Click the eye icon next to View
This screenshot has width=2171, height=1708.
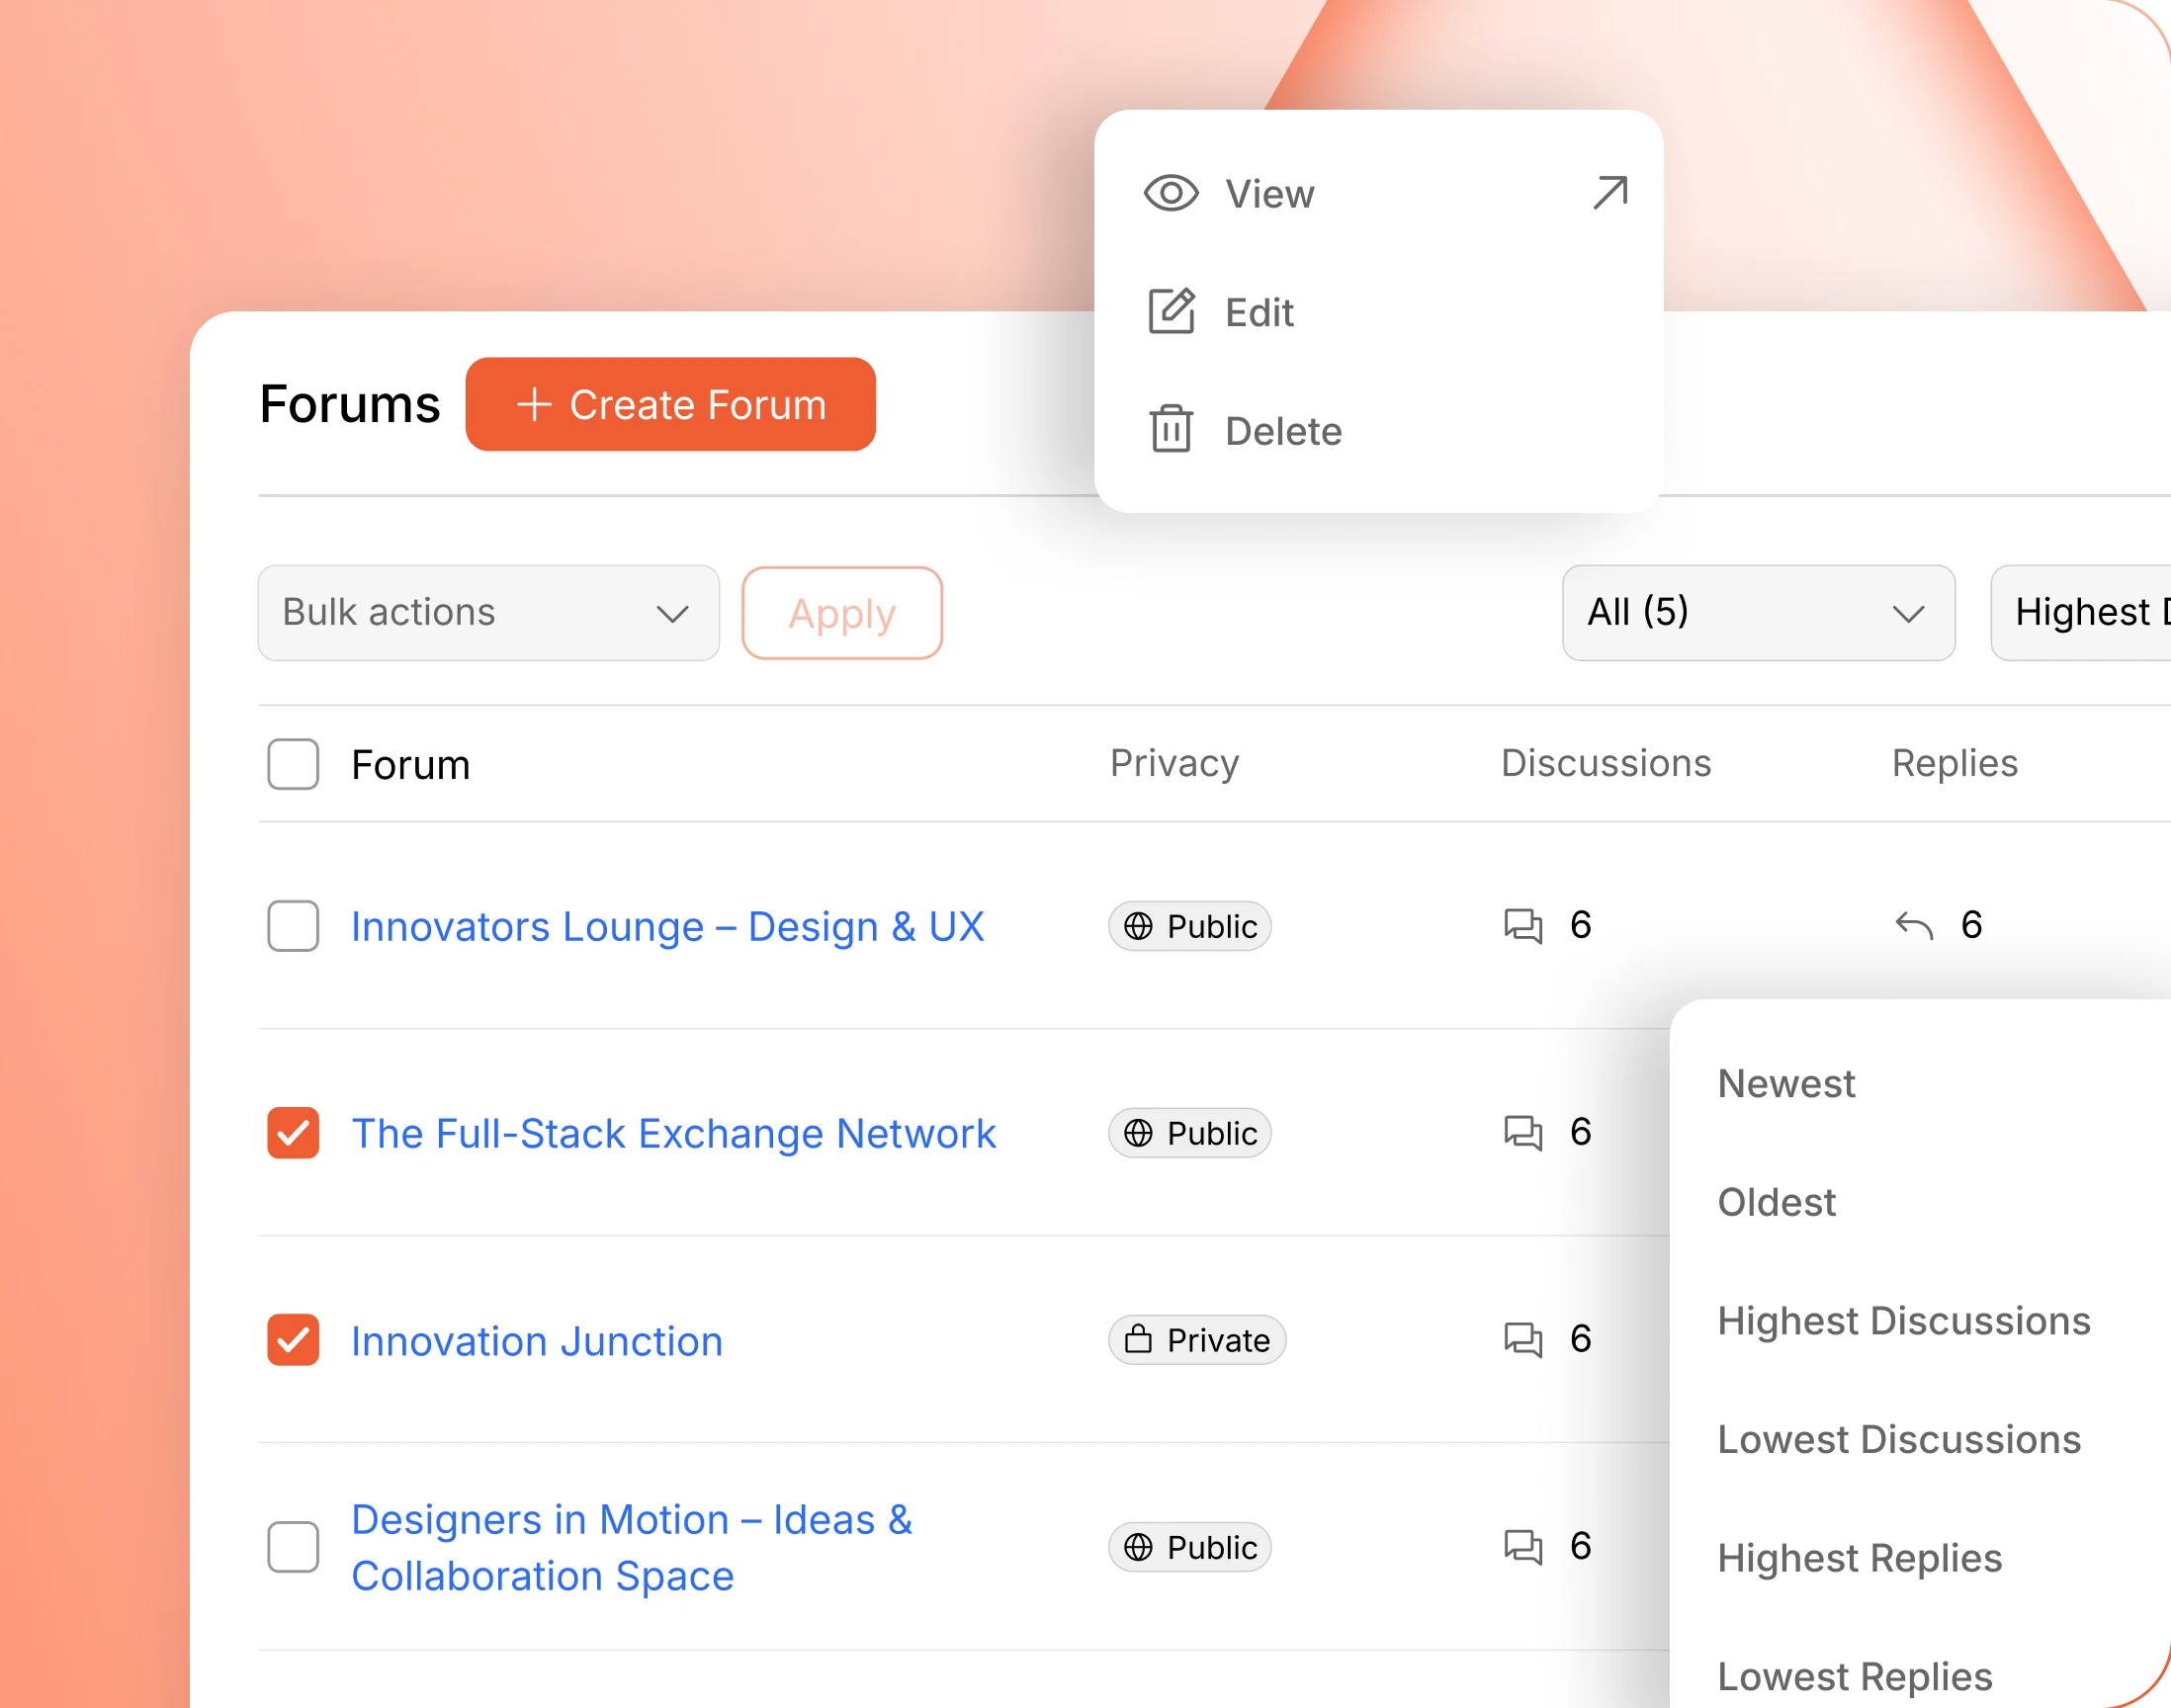1170,193
